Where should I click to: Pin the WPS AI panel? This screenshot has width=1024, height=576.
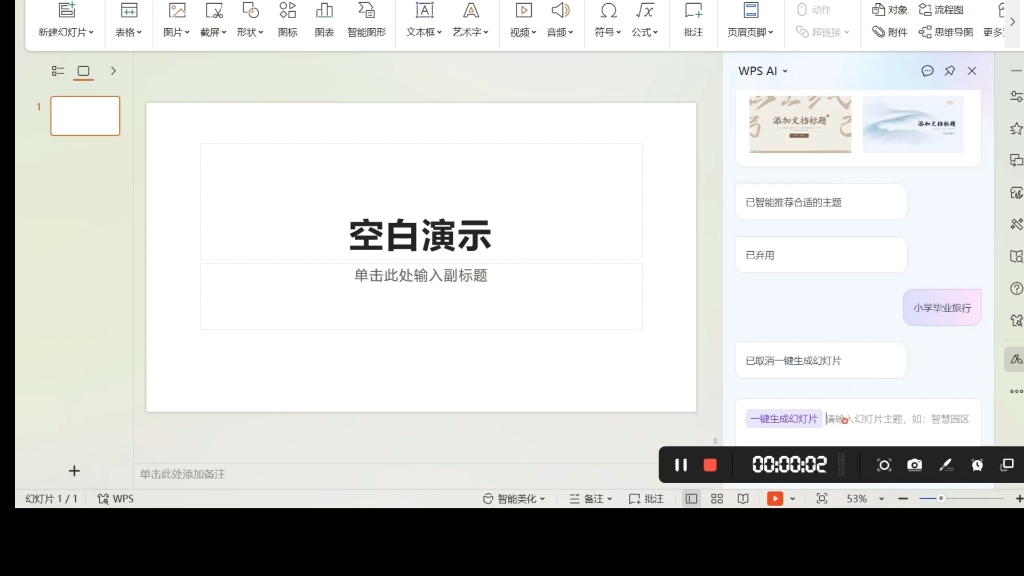[950, 71]
